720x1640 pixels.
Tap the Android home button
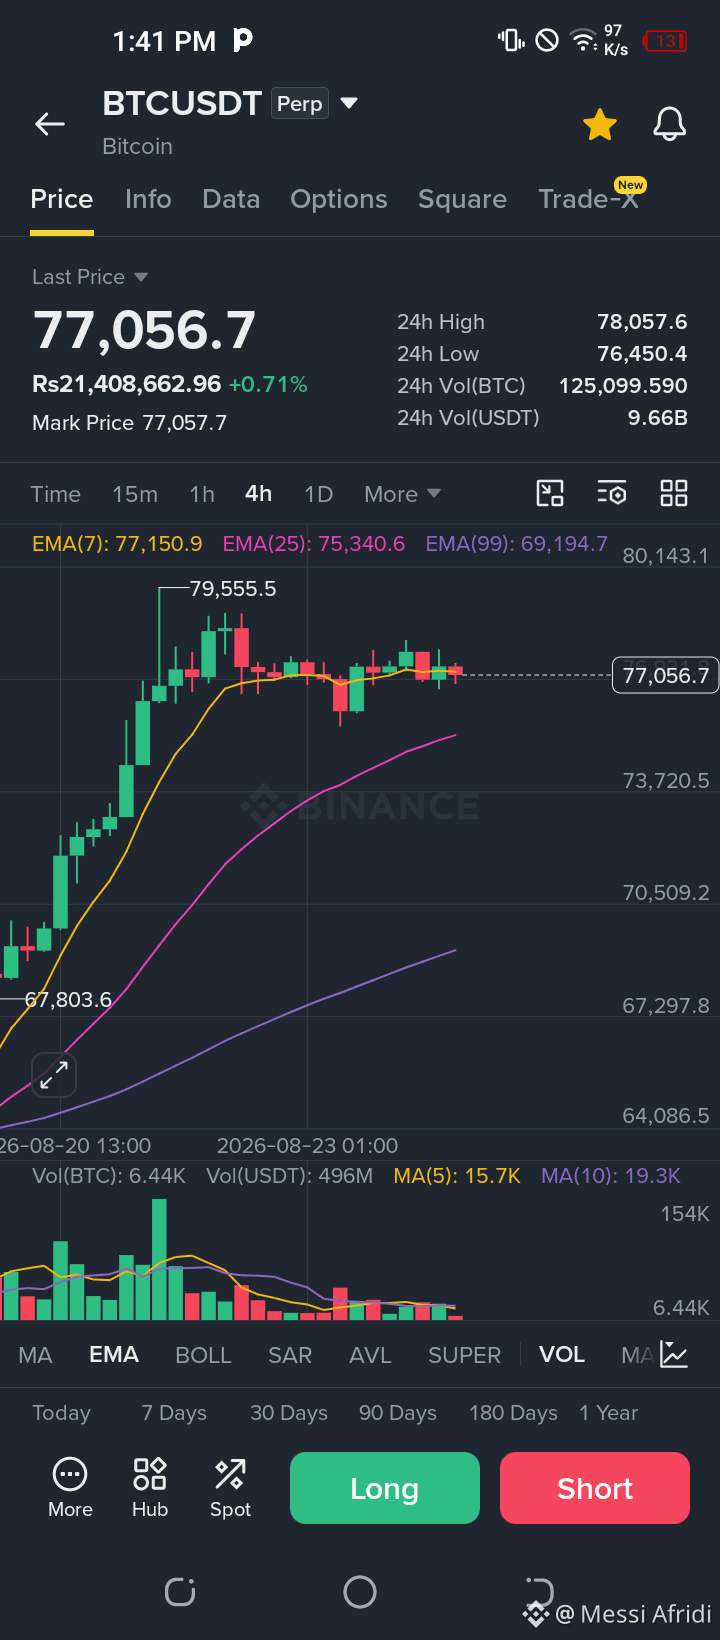click(x=360, y=1592)
